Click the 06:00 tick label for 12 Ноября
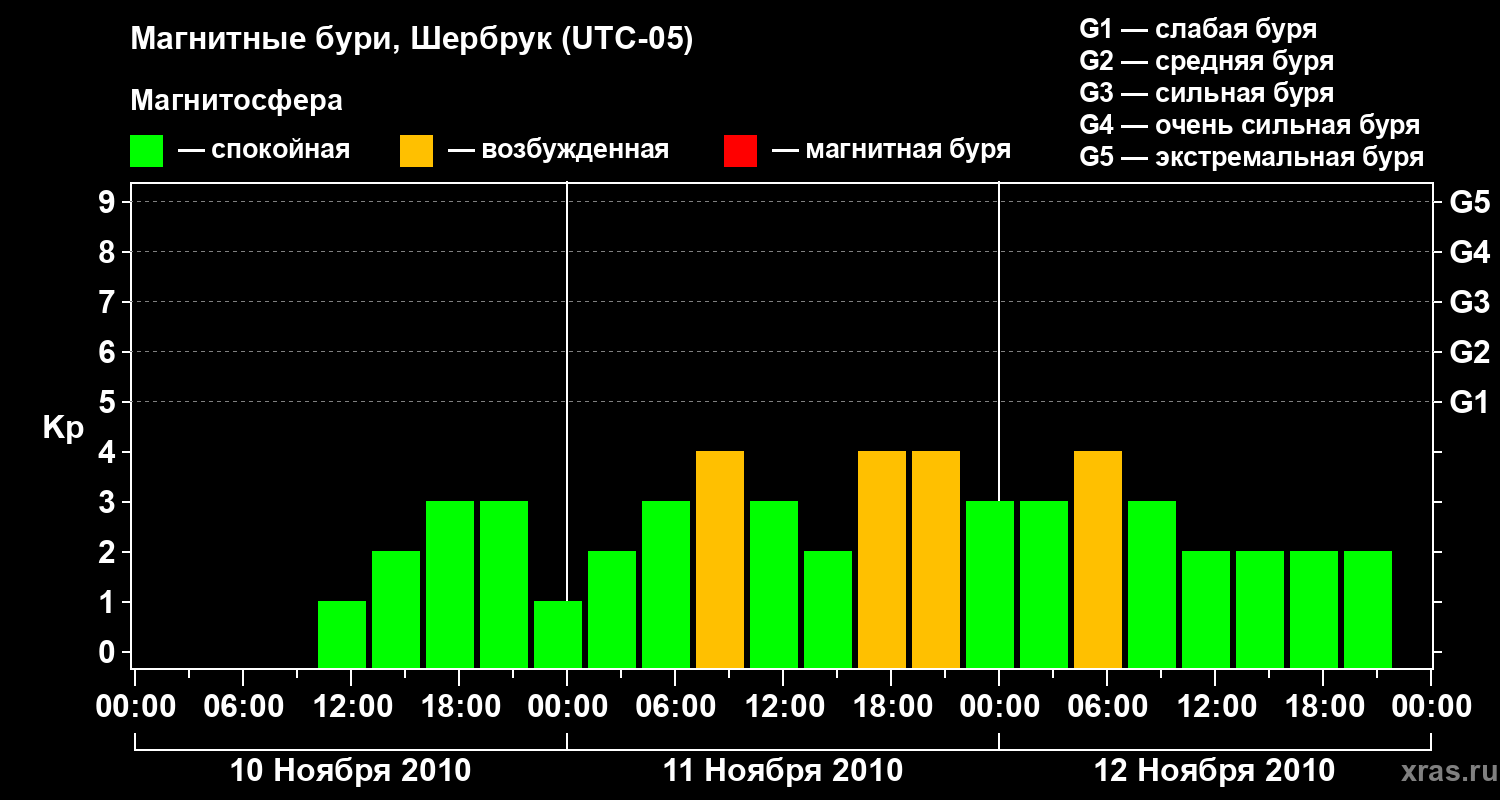The image size is (1500, 800). click(x=1107, y=706)
